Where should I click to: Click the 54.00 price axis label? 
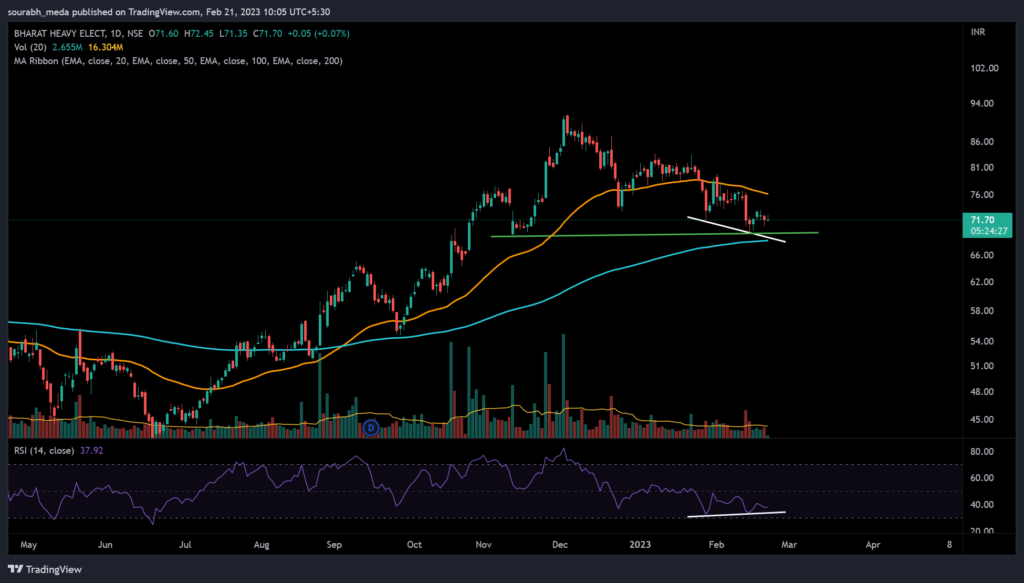pos(982,341)
